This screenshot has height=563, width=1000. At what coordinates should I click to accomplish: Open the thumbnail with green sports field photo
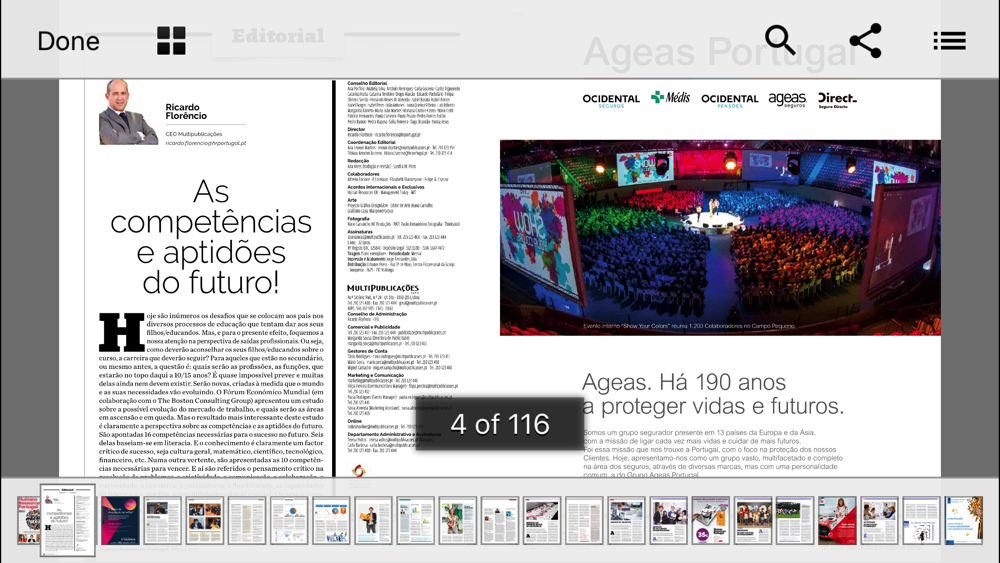point(795,520)
